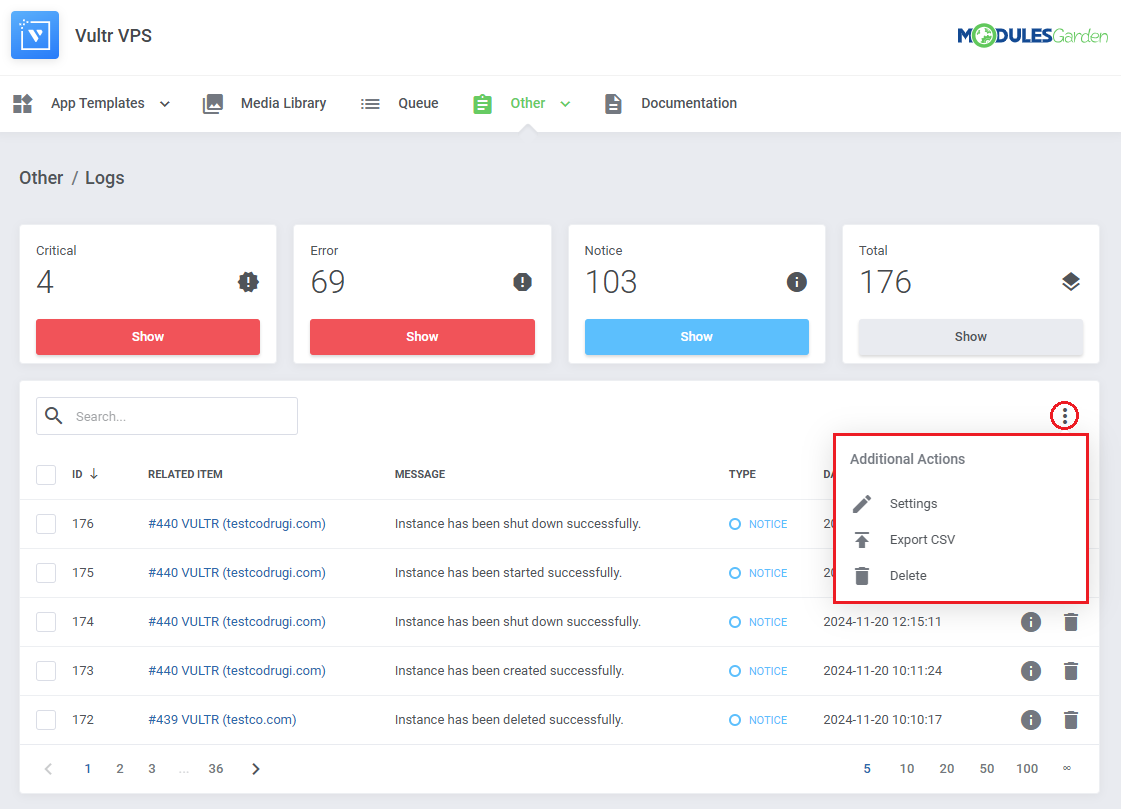Open the three-dot additional actions menu

[1065, 415]
